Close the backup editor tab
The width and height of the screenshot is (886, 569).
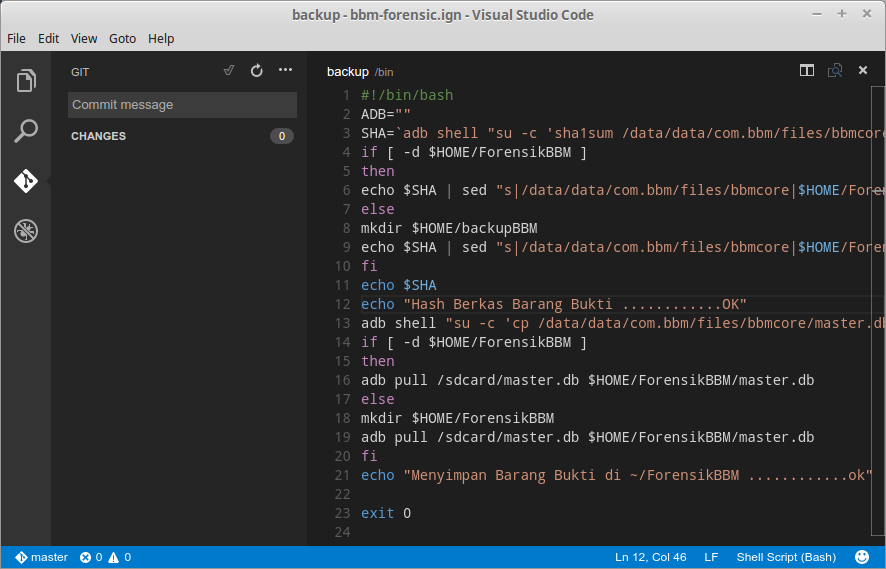click(x=863, y=70)
